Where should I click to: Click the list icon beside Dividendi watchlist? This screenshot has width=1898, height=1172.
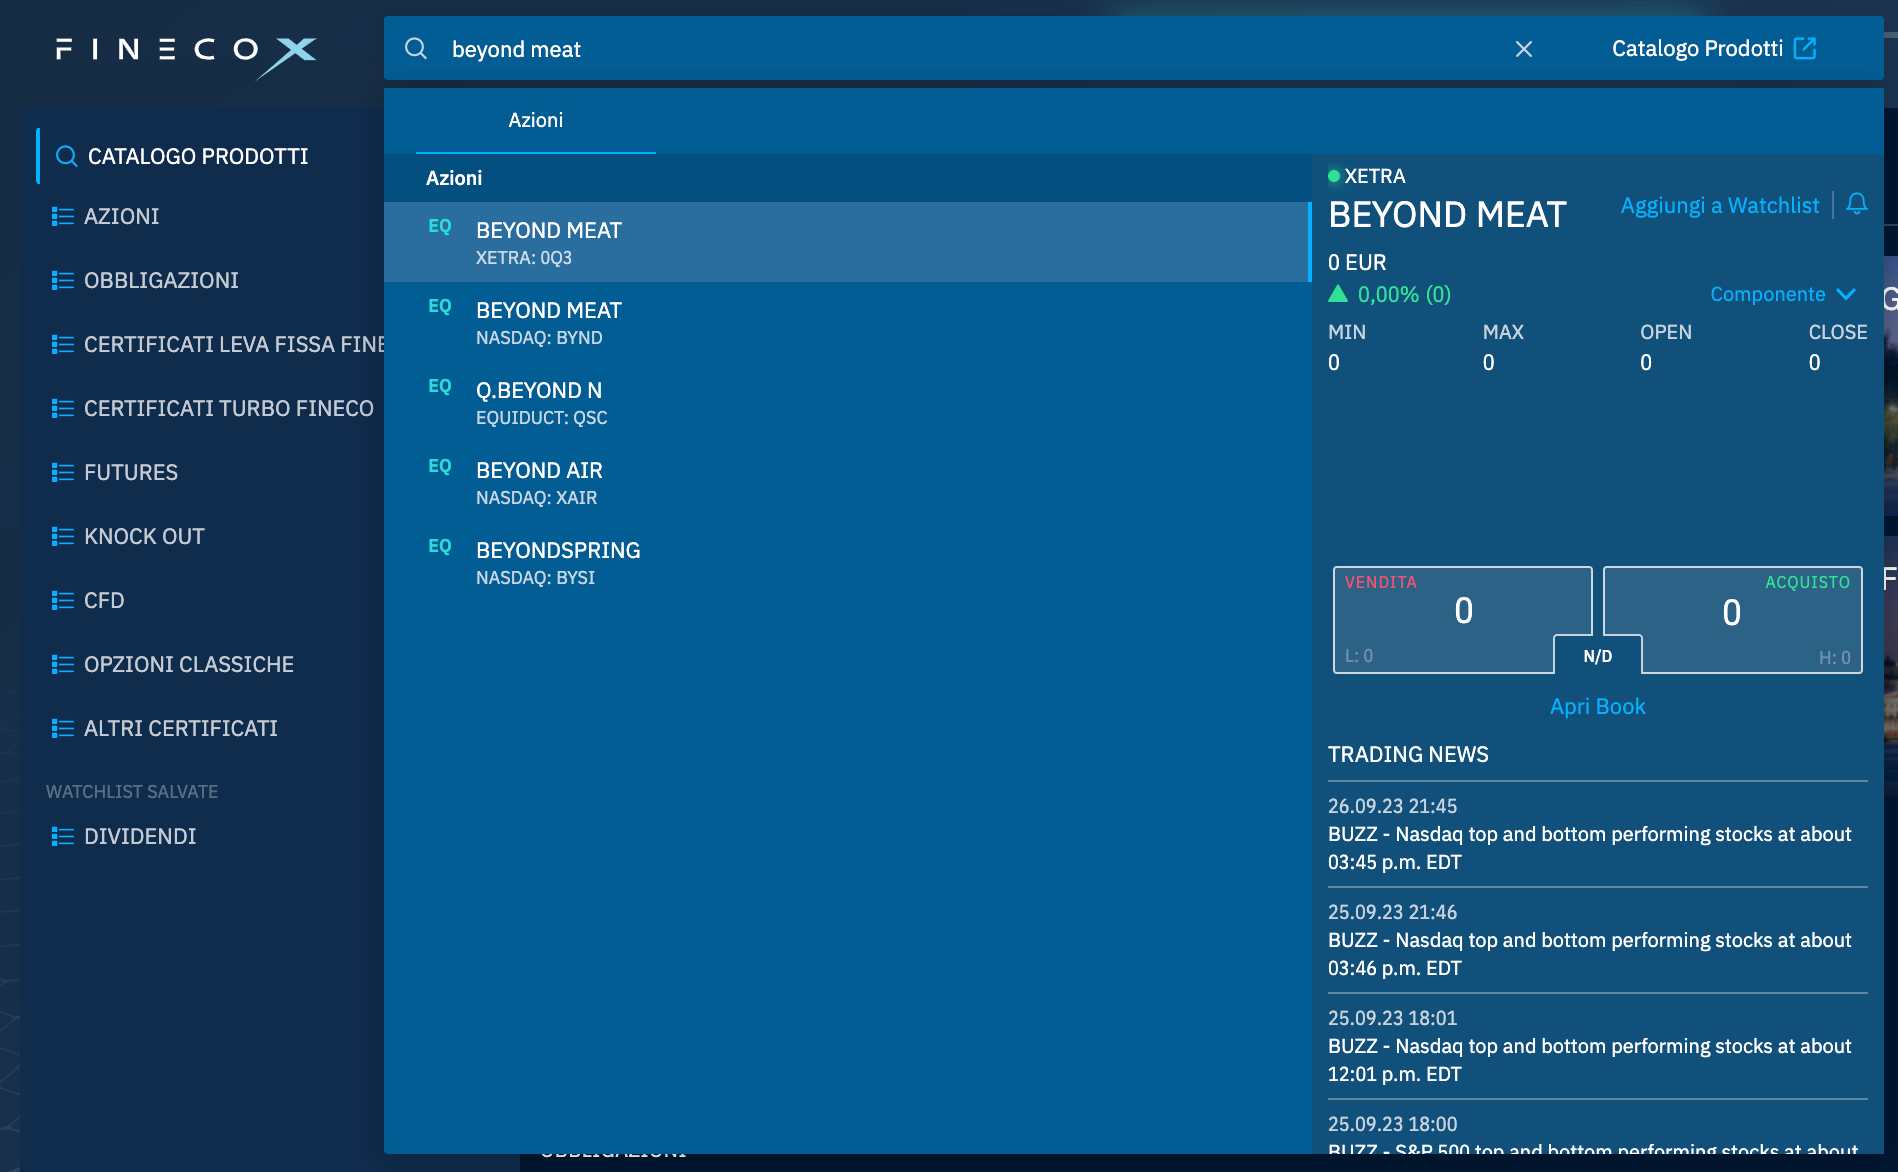point(63,836)
